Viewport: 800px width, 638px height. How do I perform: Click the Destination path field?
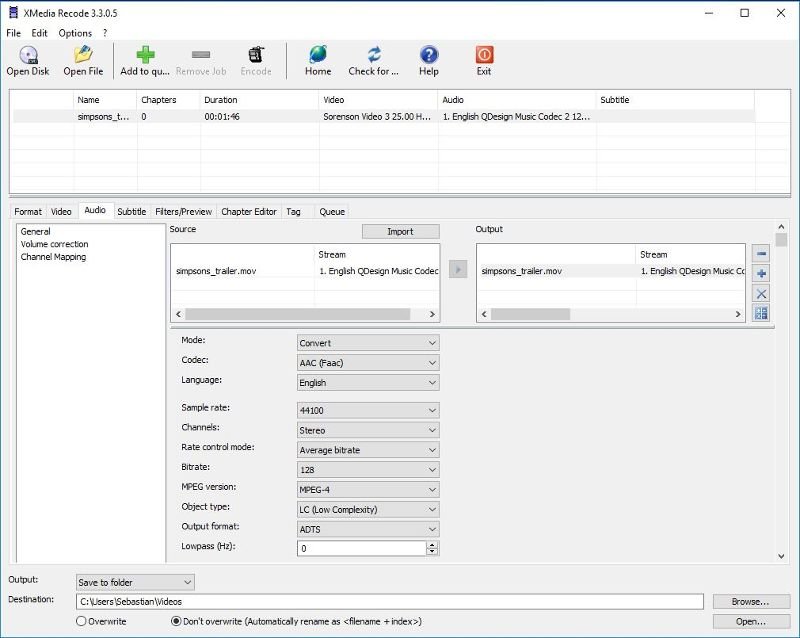pyautogui.click(x=390, y=602)
